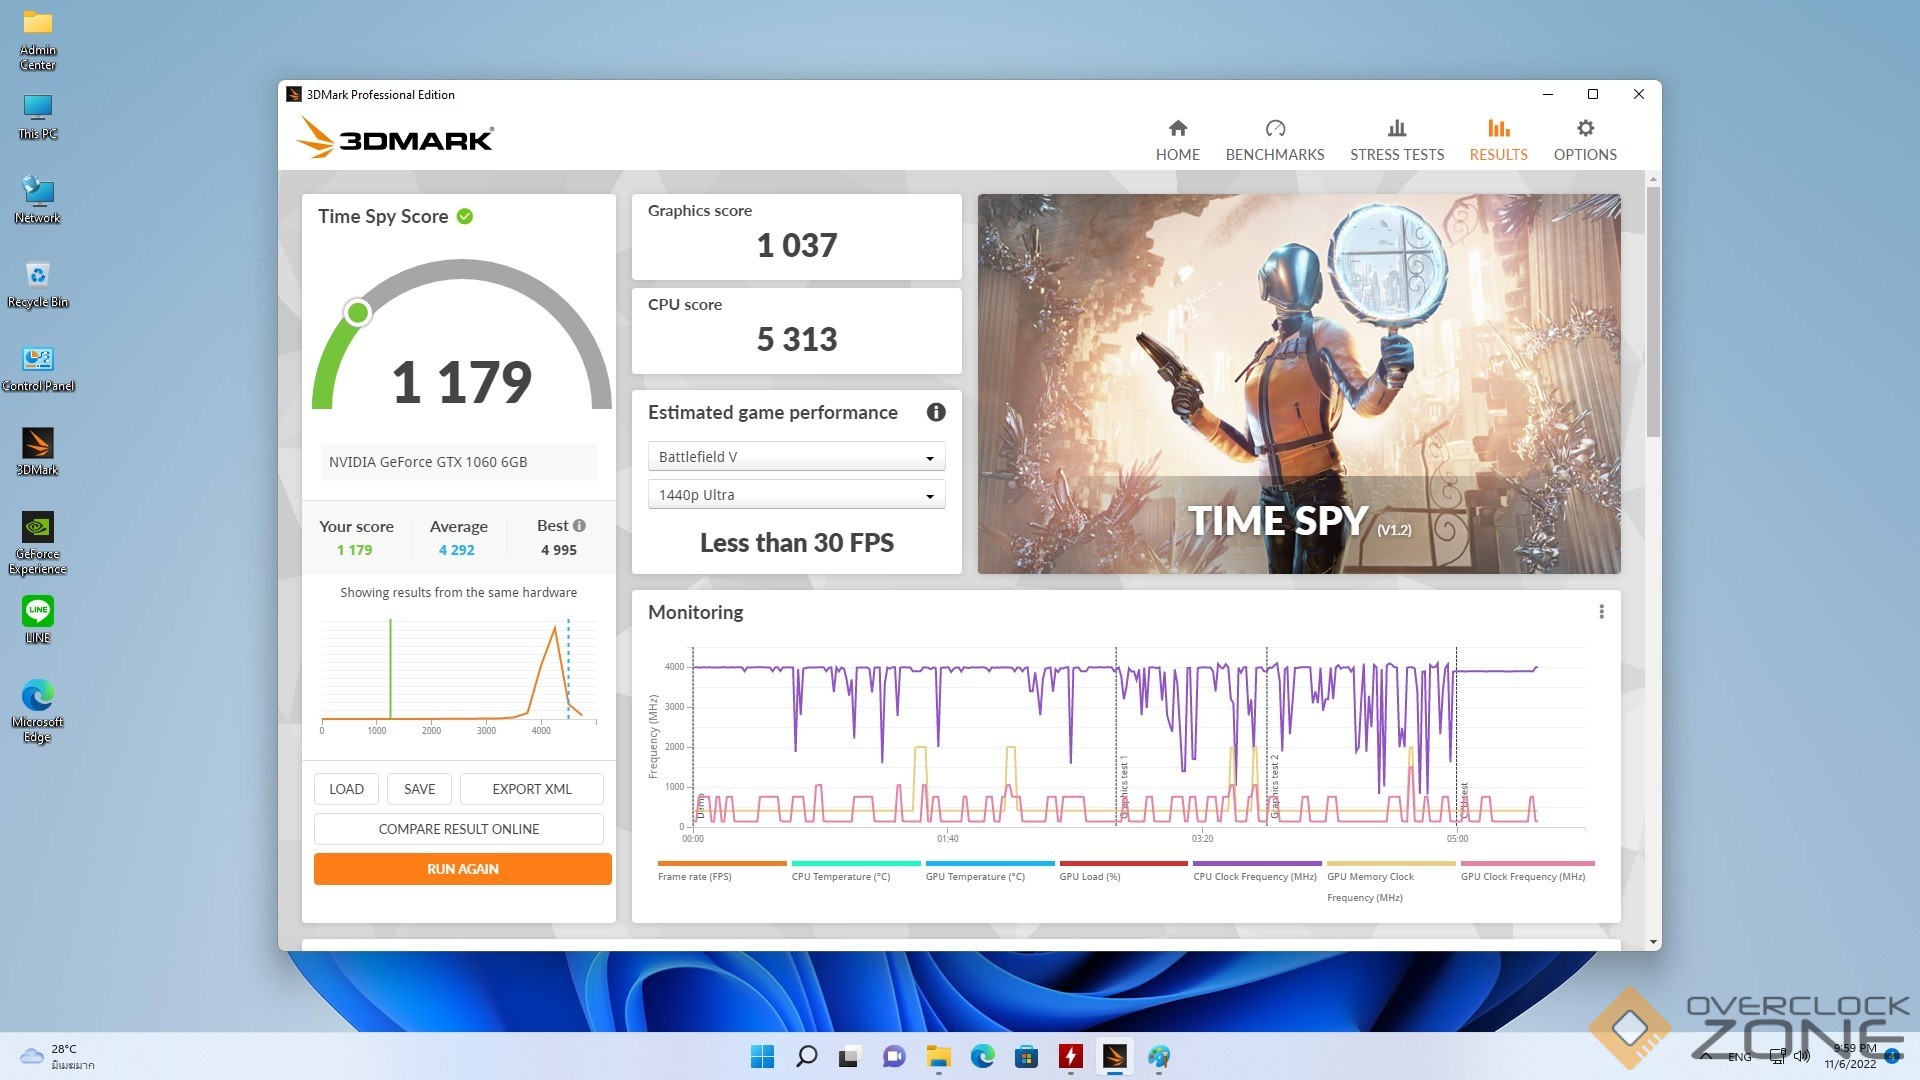Expand the Battlefield V game dropdown

click(796, 457)
